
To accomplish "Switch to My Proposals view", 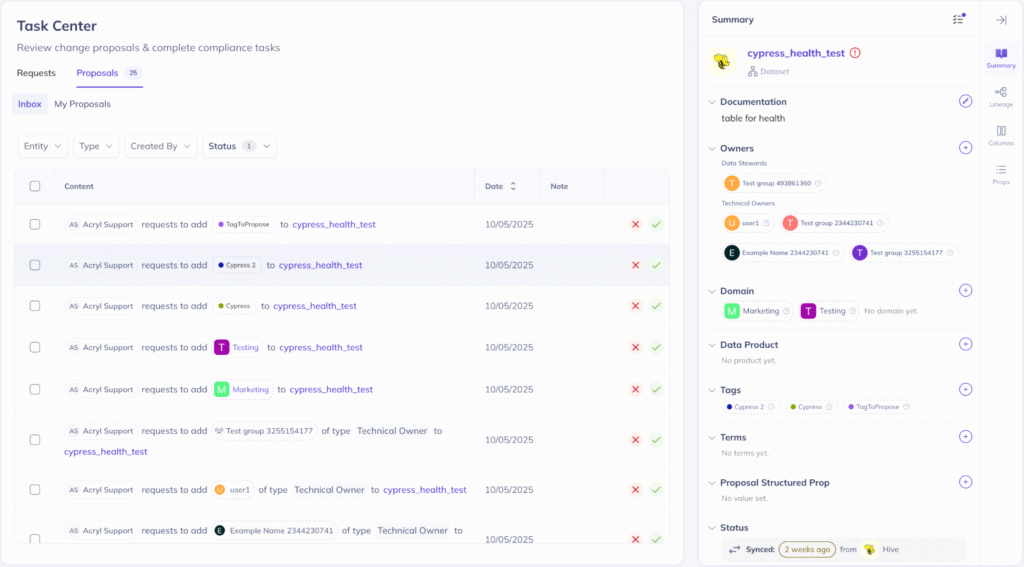I will pos(82,104).
